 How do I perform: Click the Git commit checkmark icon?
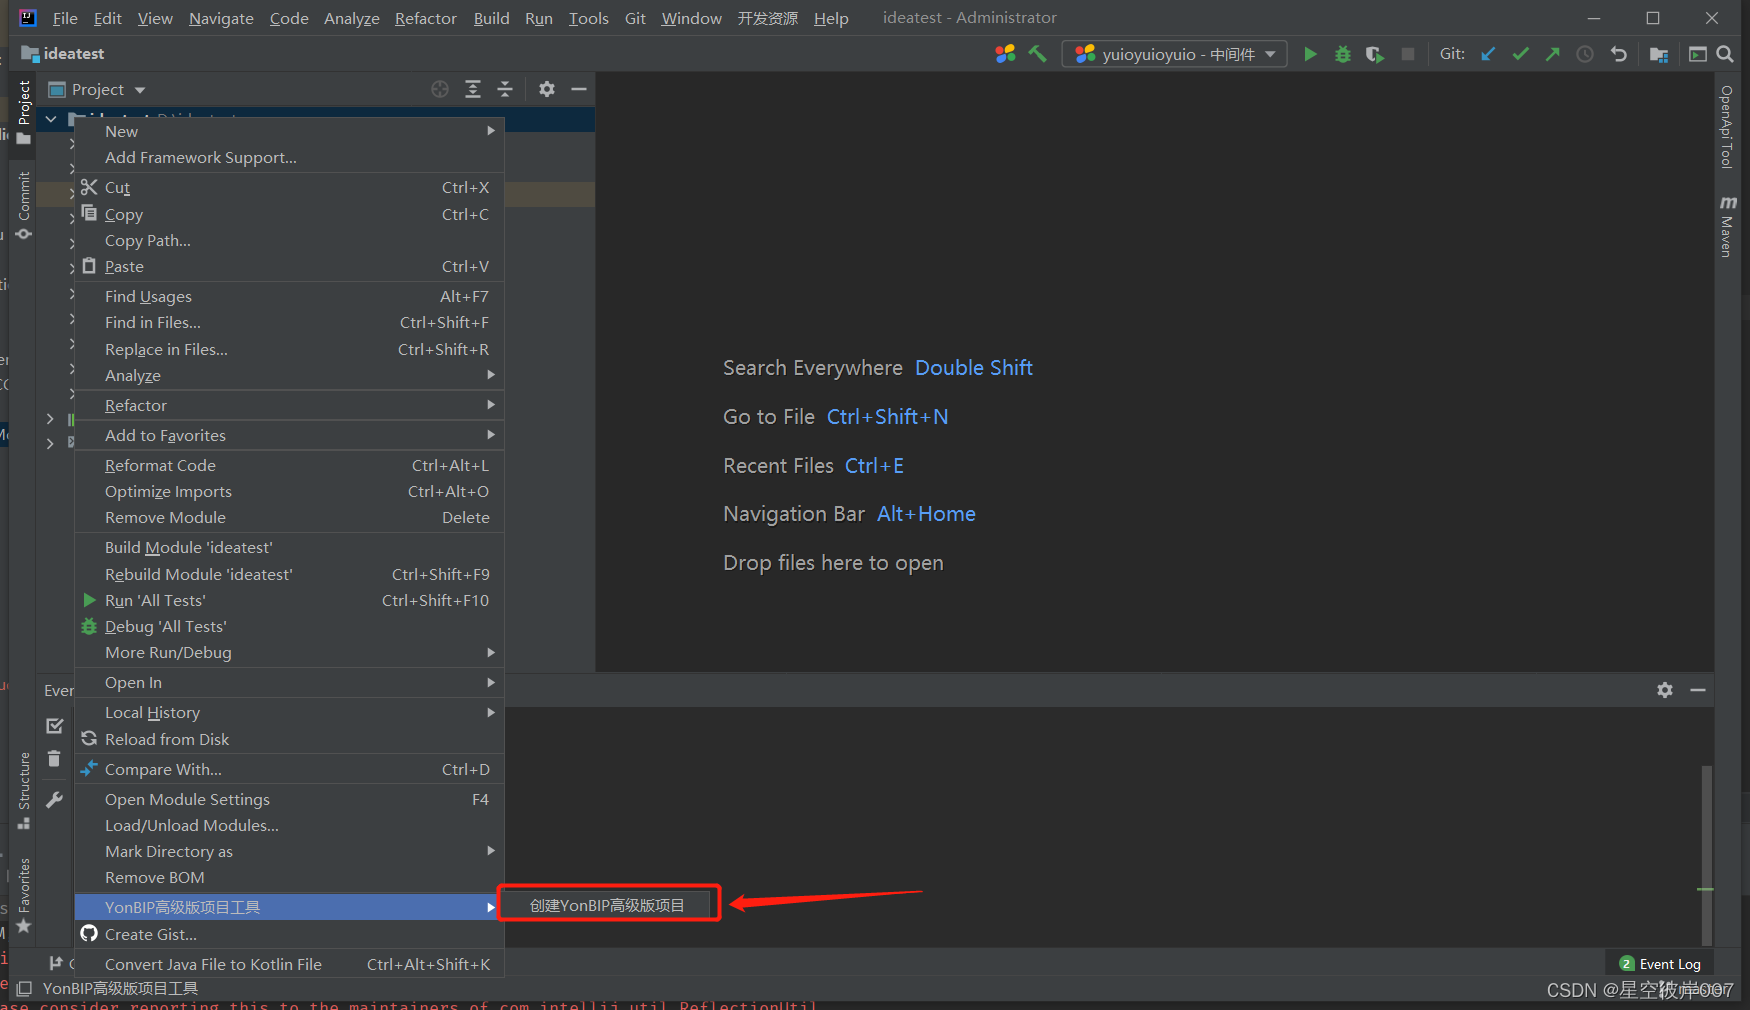pyautogui.click(x=1520, y=54)
